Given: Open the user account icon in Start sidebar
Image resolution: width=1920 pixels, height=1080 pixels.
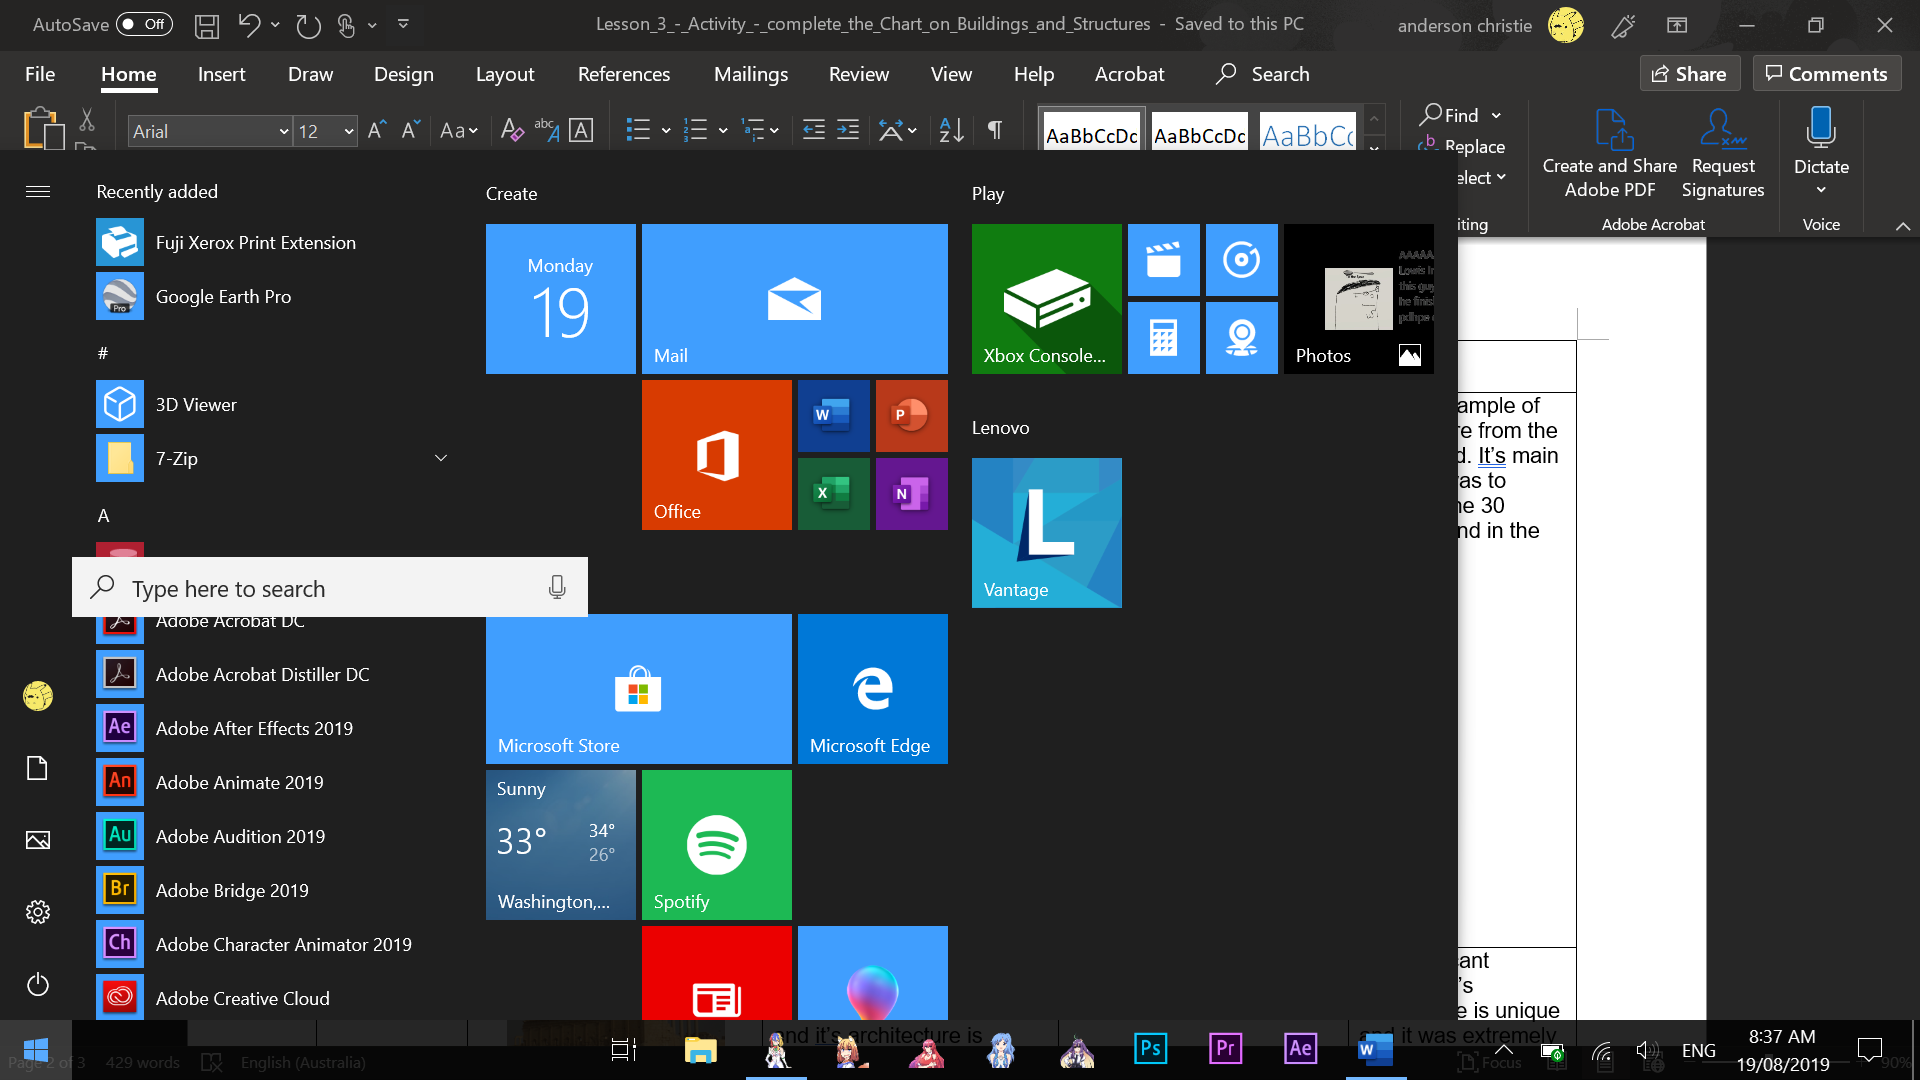Looking at the screenshot, I should (x=38, y=696).
